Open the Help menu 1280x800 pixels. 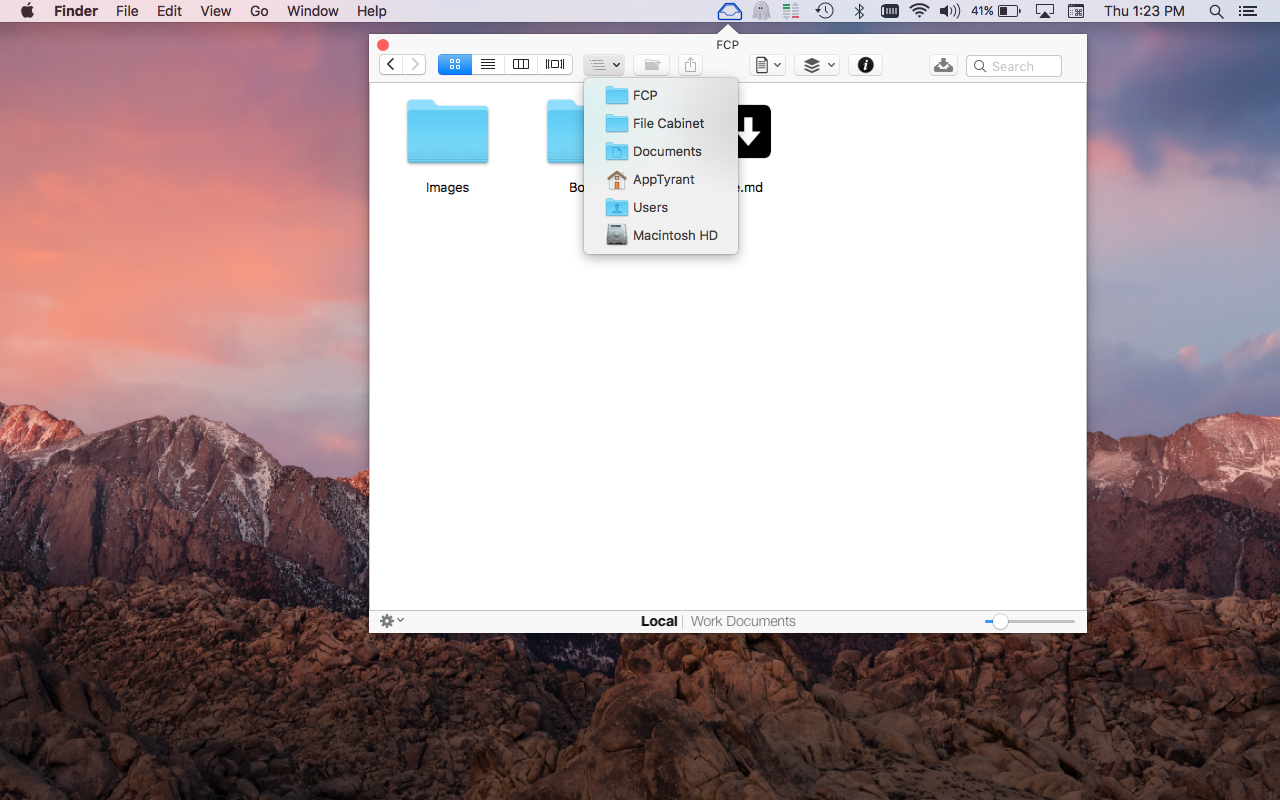point(372,11)
